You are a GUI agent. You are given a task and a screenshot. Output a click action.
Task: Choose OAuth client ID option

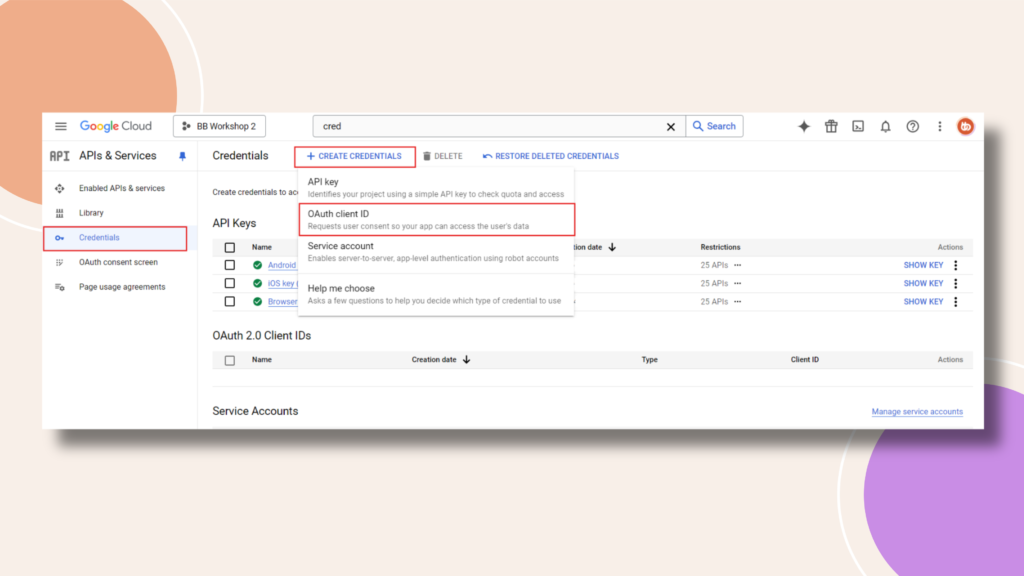pos(437,219)
